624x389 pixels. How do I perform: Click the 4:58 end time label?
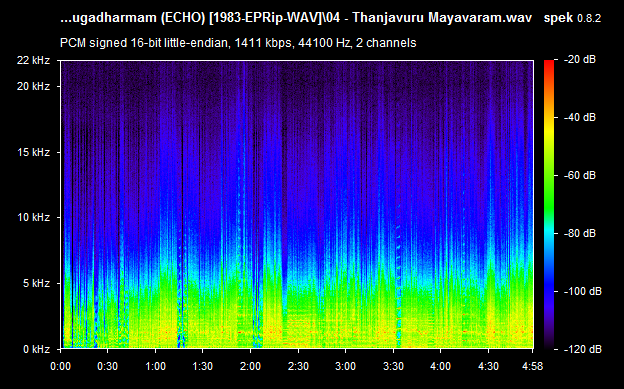(532, 366)
